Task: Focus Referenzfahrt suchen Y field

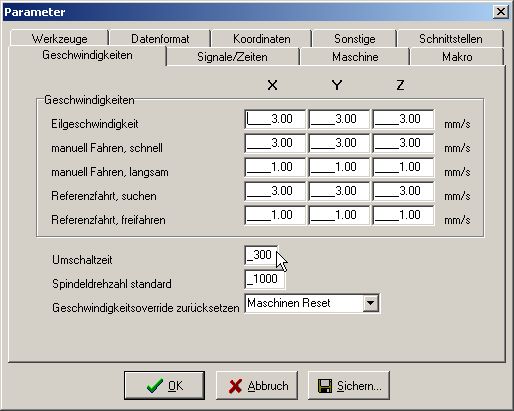Action: tap(339, 191)
